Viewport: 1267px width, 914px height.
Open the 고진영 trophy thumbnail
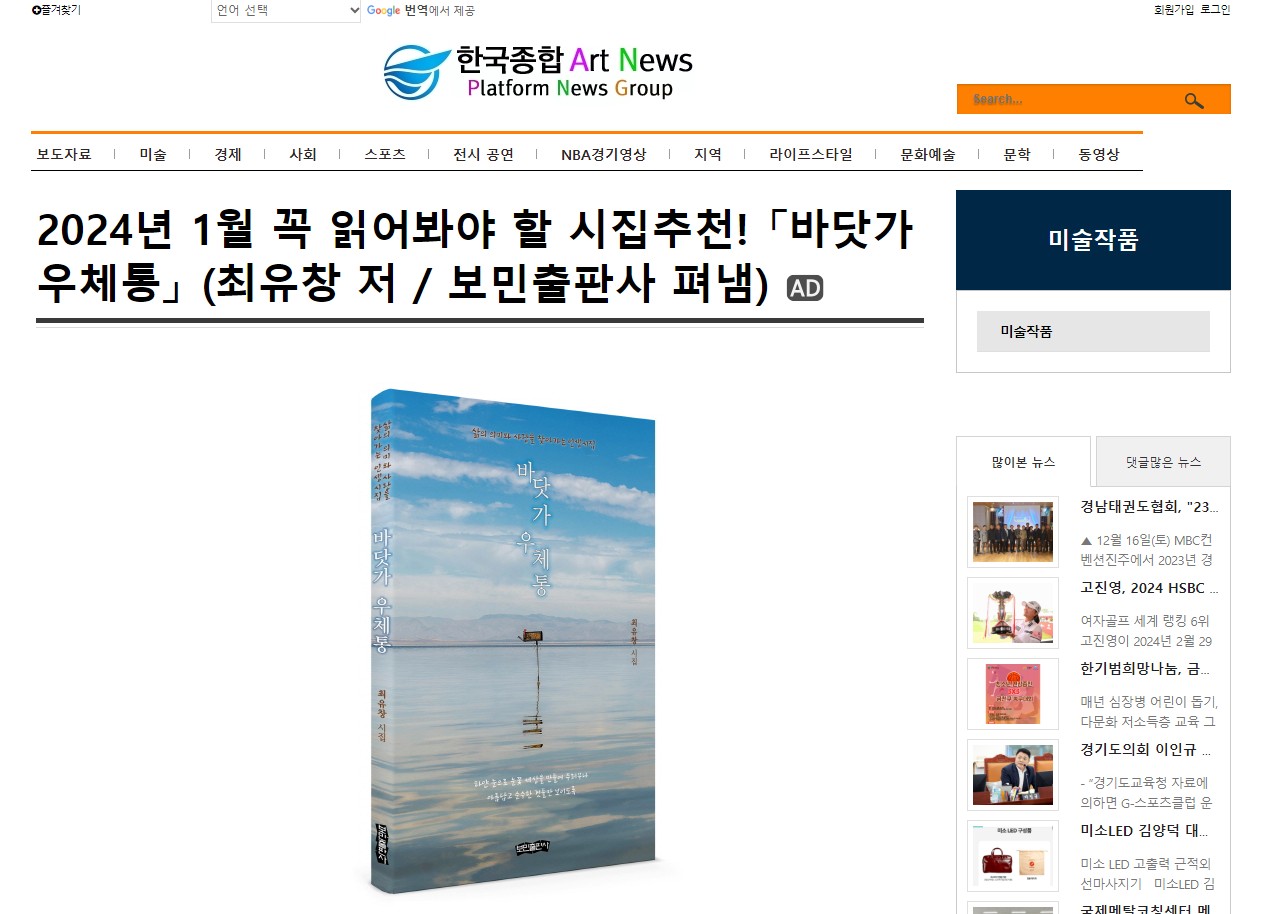tap(1013, 612)
